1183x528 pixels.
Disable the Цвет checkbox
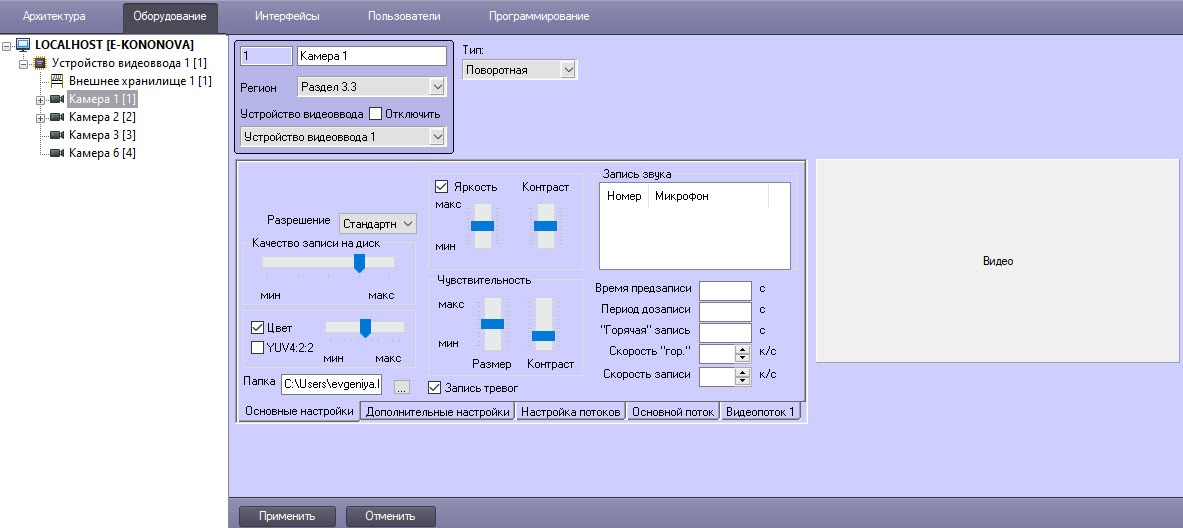click(x=257, y=328)
